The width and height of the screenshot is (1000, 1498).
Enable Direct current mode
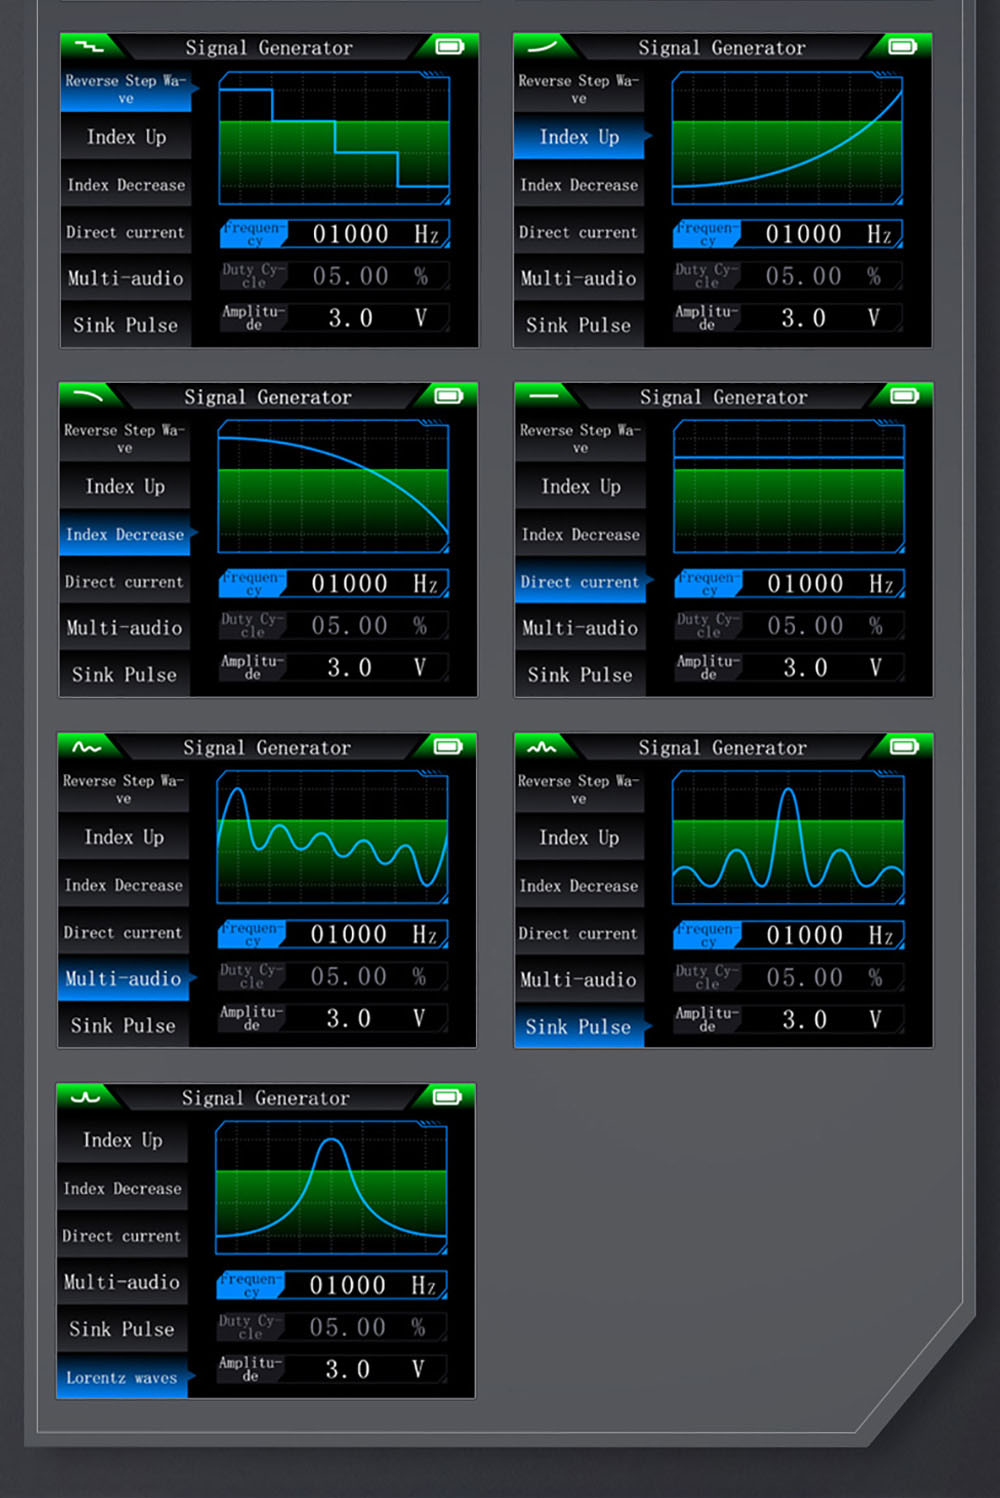pos(580,581)
